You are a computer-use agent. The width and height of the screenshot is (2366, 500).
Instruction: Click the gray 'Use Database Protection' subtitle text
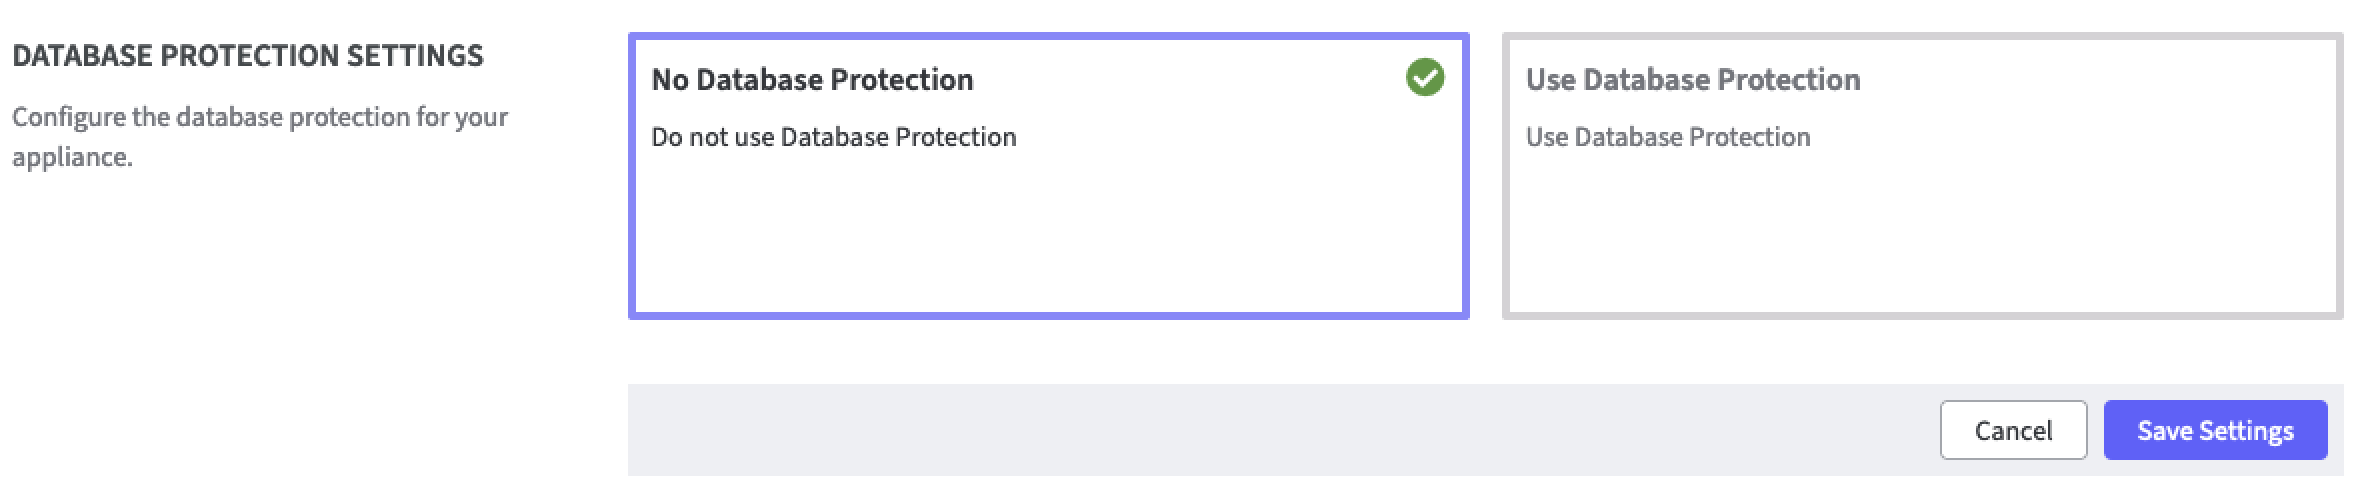(x=1667, y=137)
